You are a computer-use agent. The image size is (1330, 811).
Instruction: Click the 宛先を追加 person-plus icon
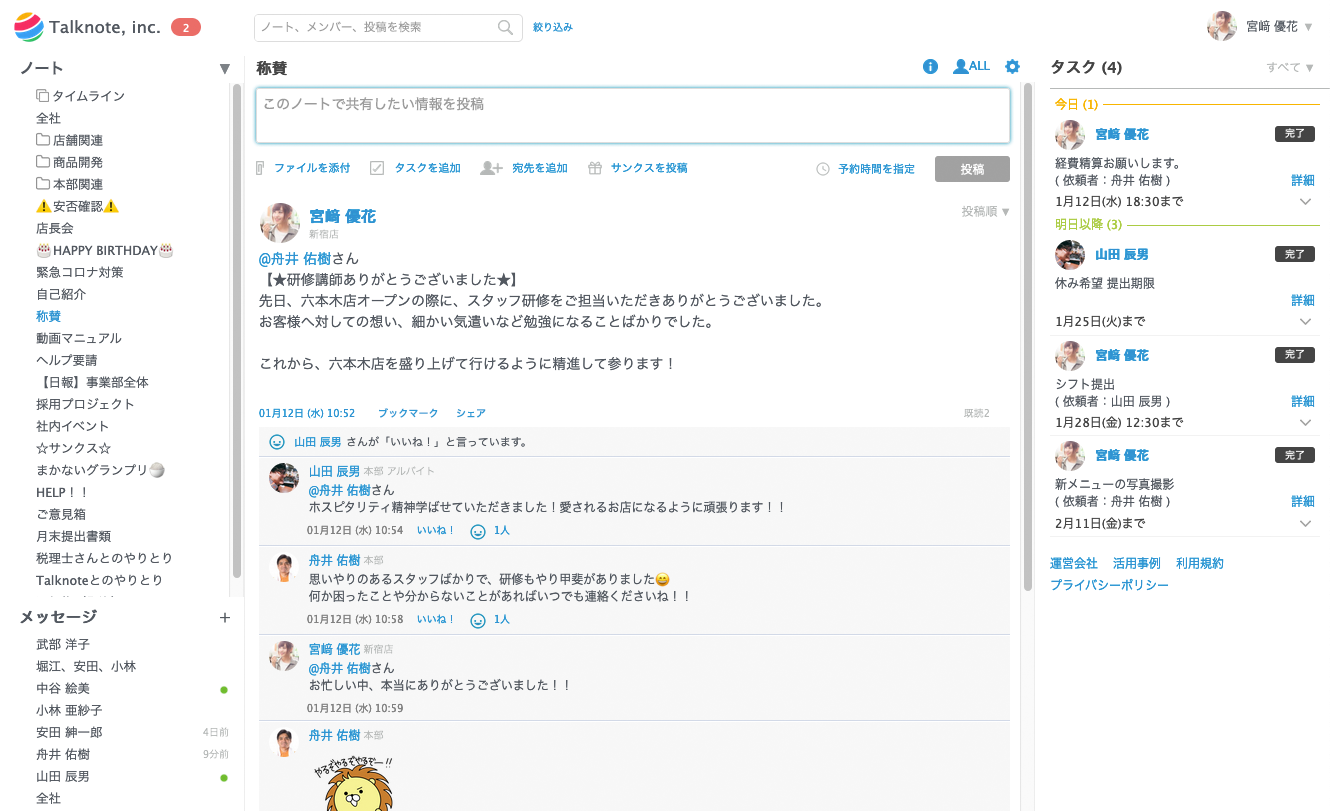click(491, 168)
